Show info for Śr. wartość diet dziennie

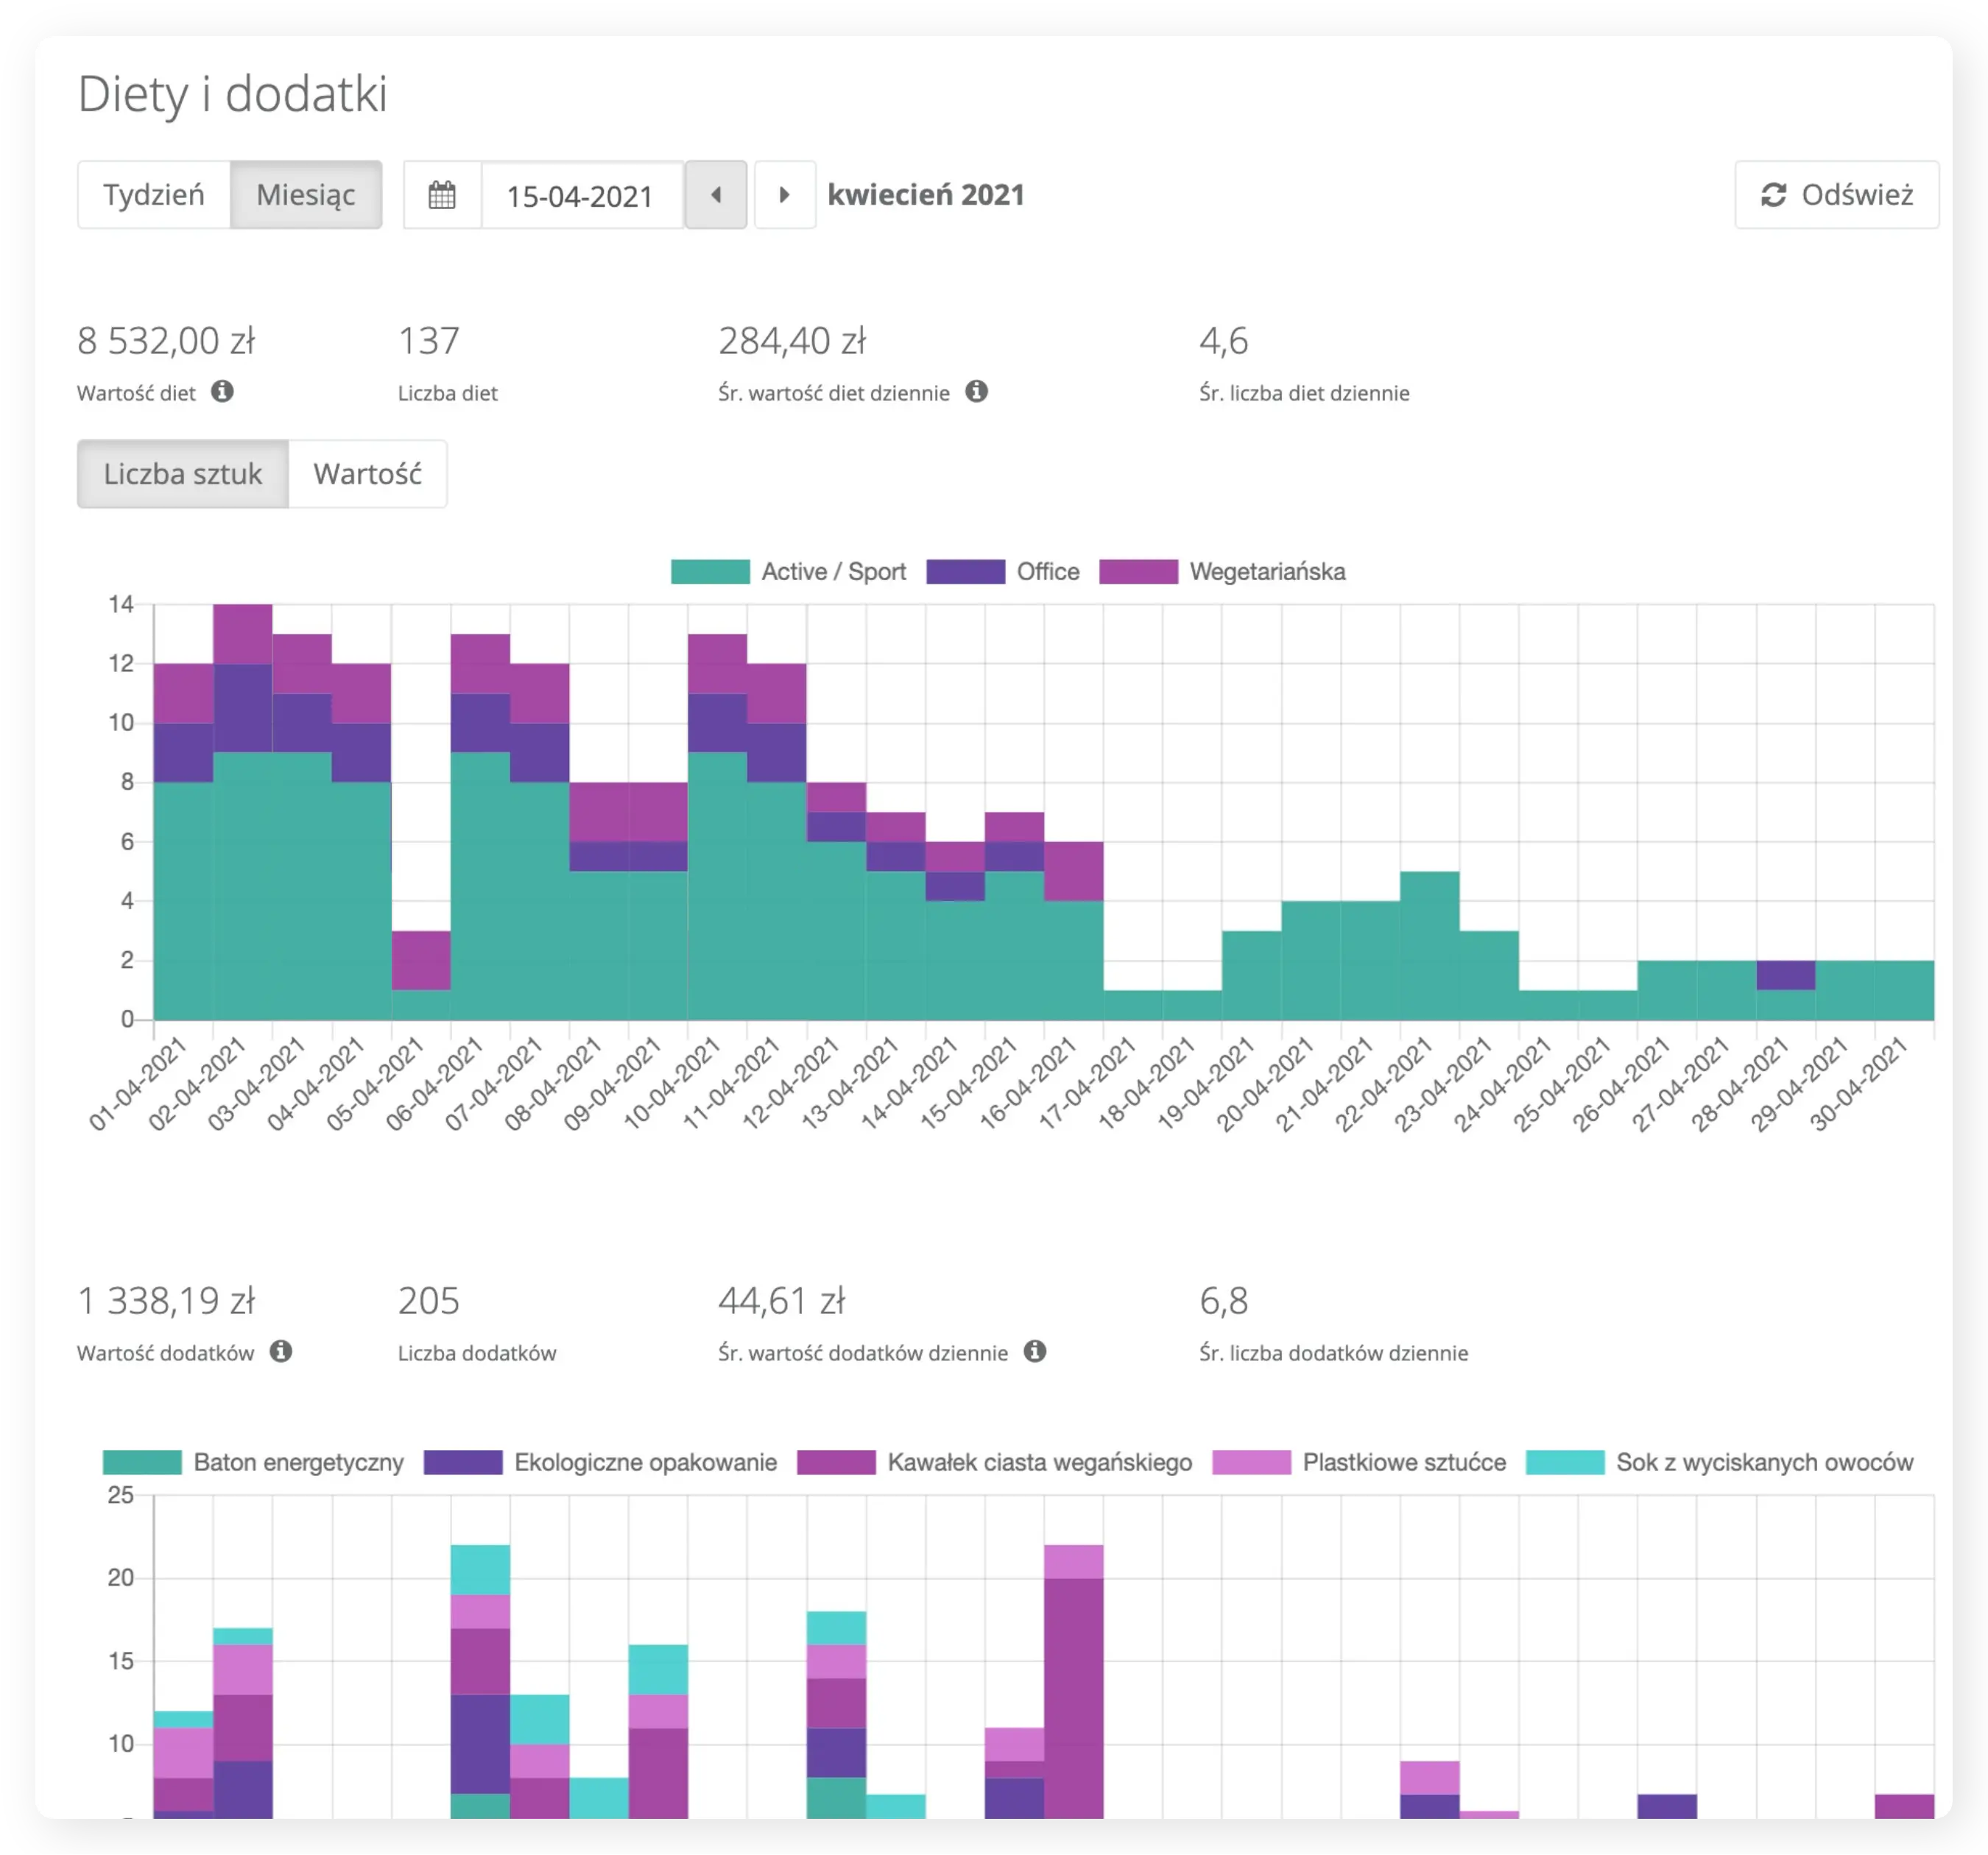(977, 392)
